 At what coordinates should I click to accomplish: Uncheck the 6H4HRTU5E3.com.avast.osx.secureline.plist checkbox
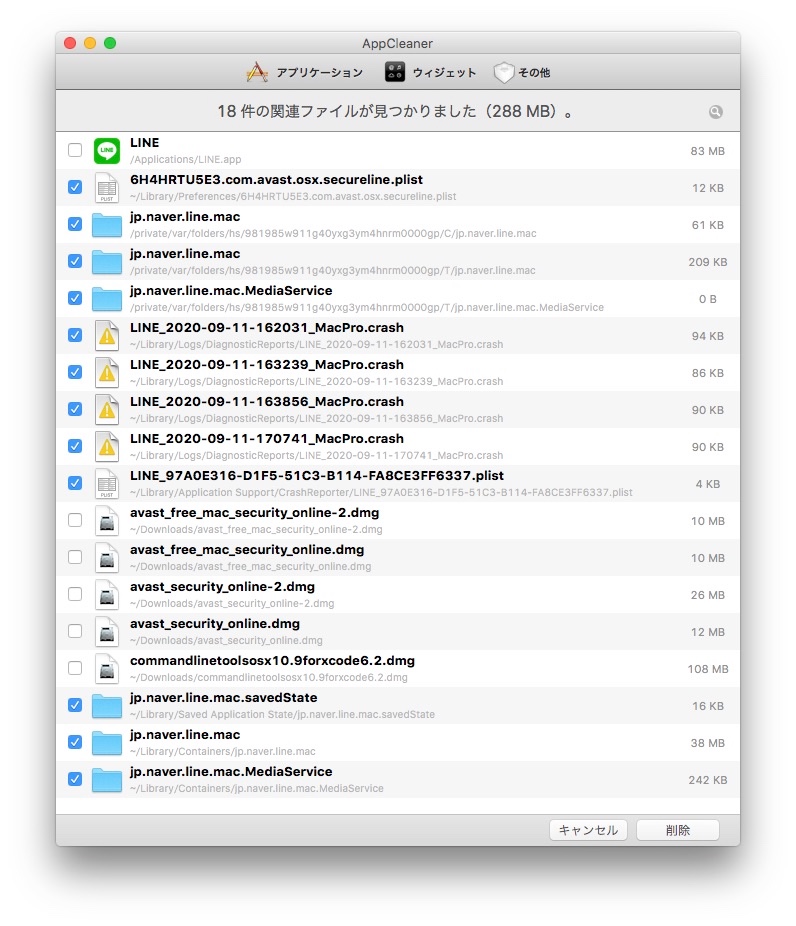[75, 187]
